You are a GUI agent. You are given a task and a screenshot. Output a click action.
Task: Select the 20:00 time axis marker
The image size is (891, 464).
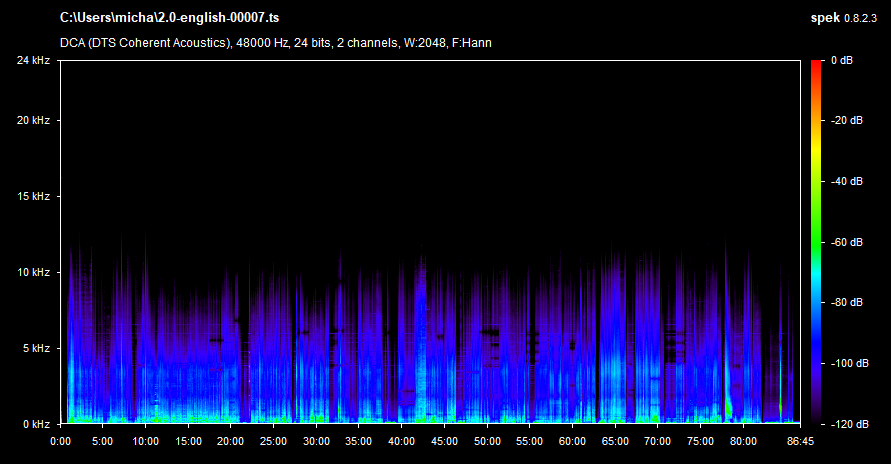(231, 440)
